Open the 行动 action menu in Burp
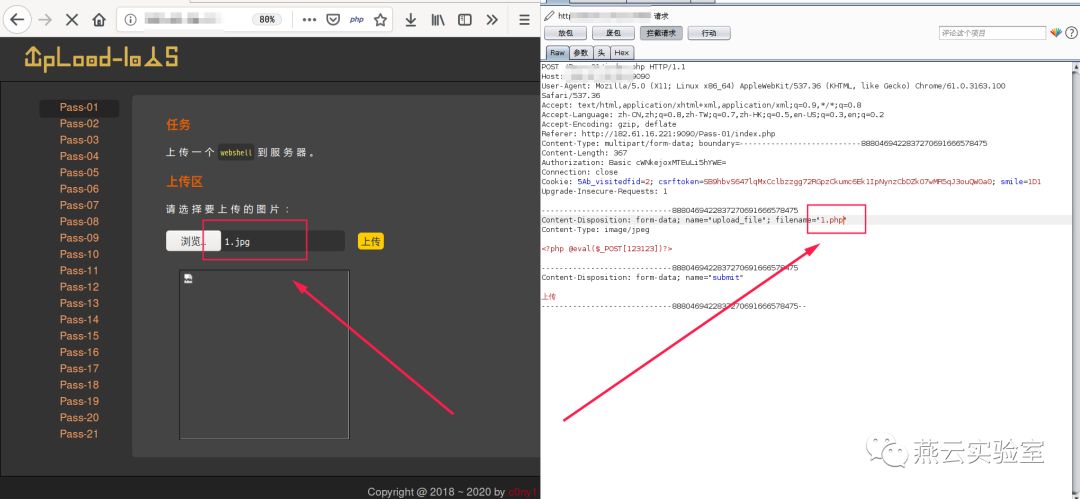This screenshot has width=1080, height=499. pos(708,33)
